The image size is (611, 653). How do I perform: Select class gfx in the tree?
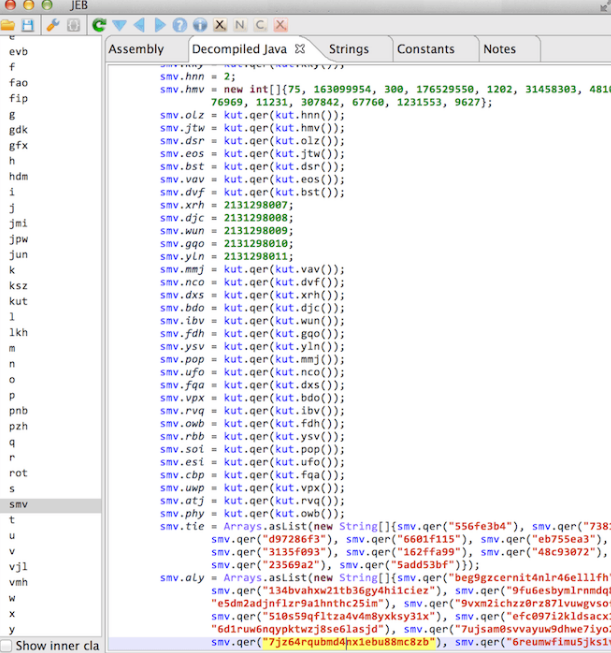click(19, 145)
